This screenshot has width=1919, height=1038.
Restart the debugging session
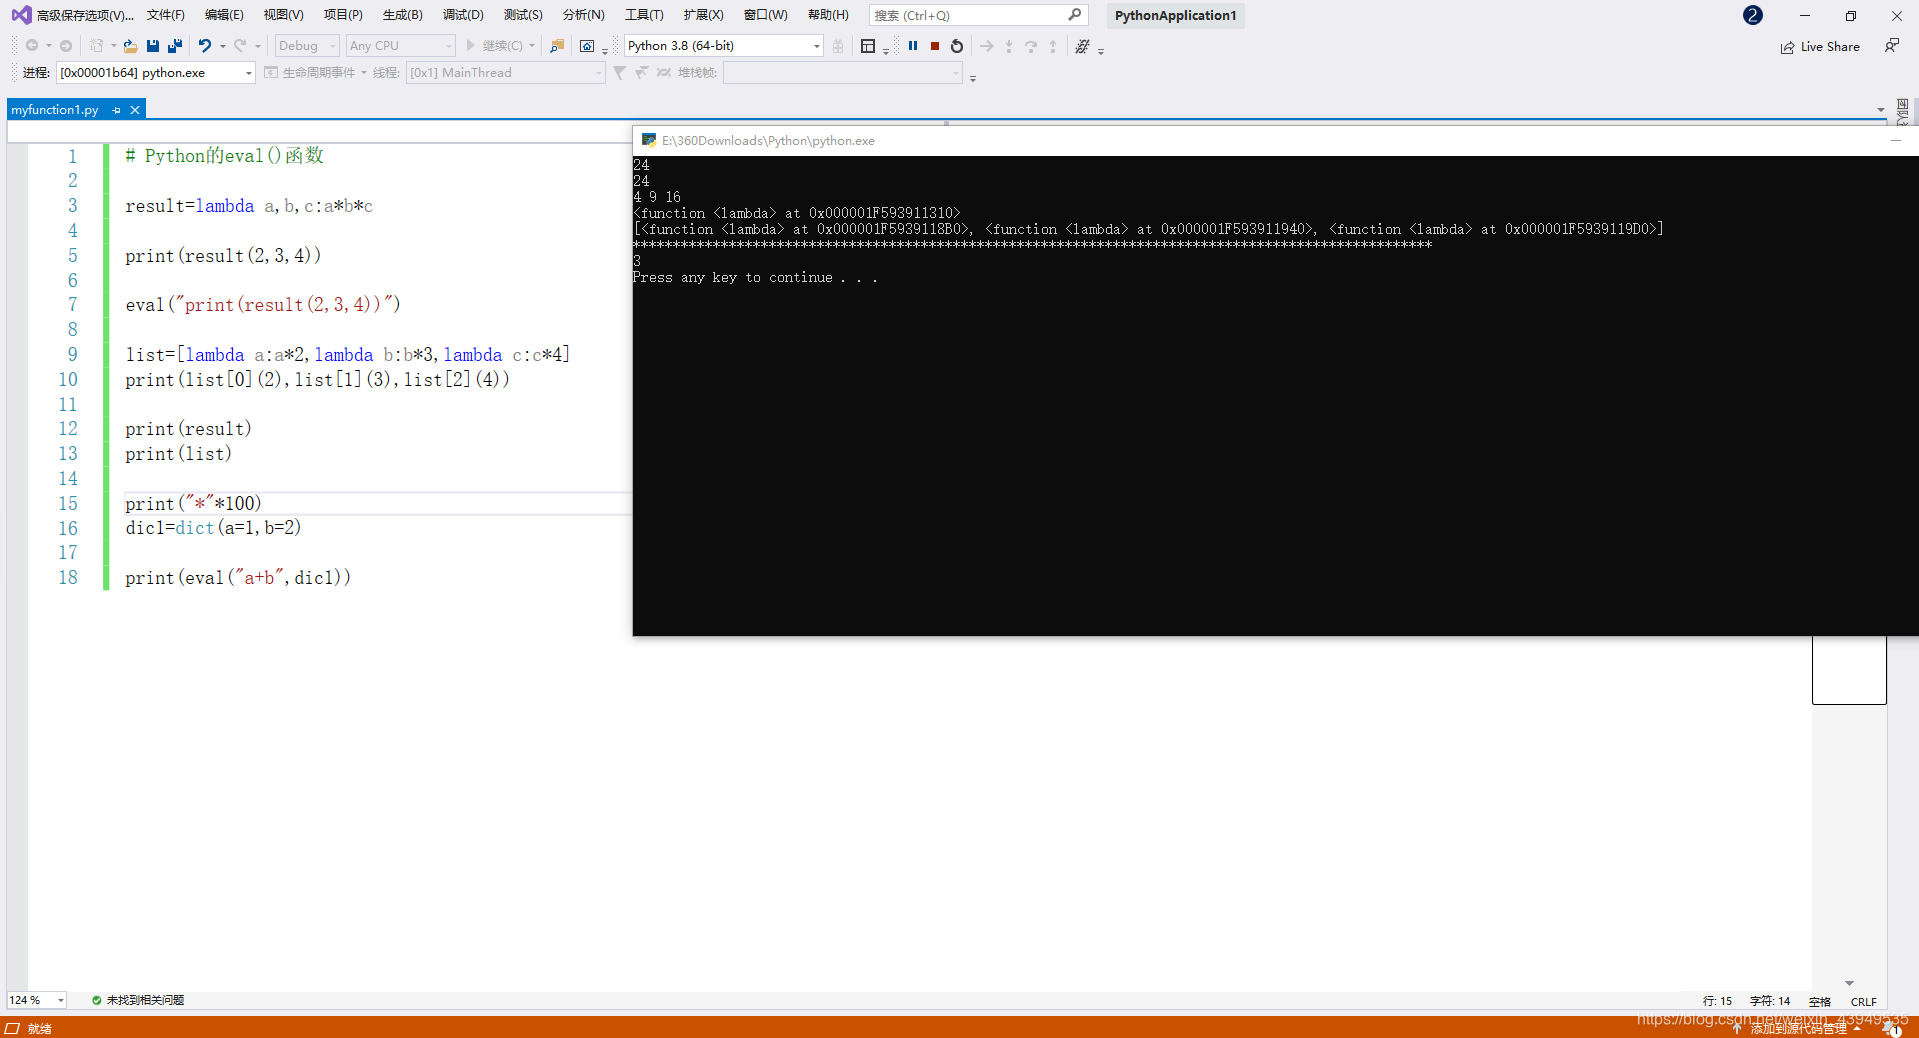[x=957, y=46]
